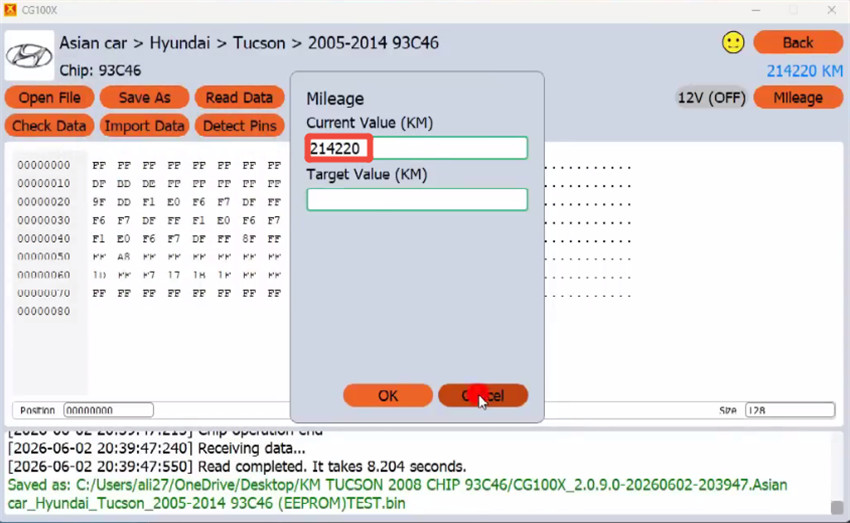
Task: Click 'Tucson' in the breadcrumb
Action: pyautogui.click(x=259, y=43)
